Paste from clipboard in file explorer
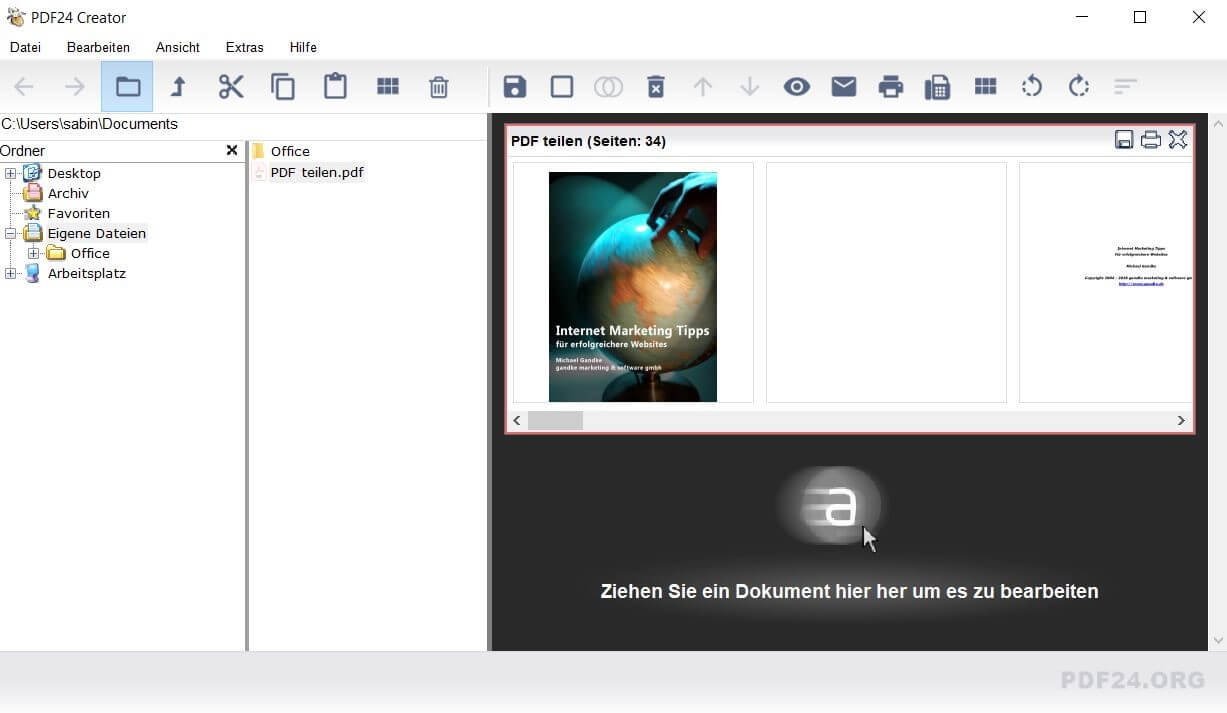 coord(335,87)
